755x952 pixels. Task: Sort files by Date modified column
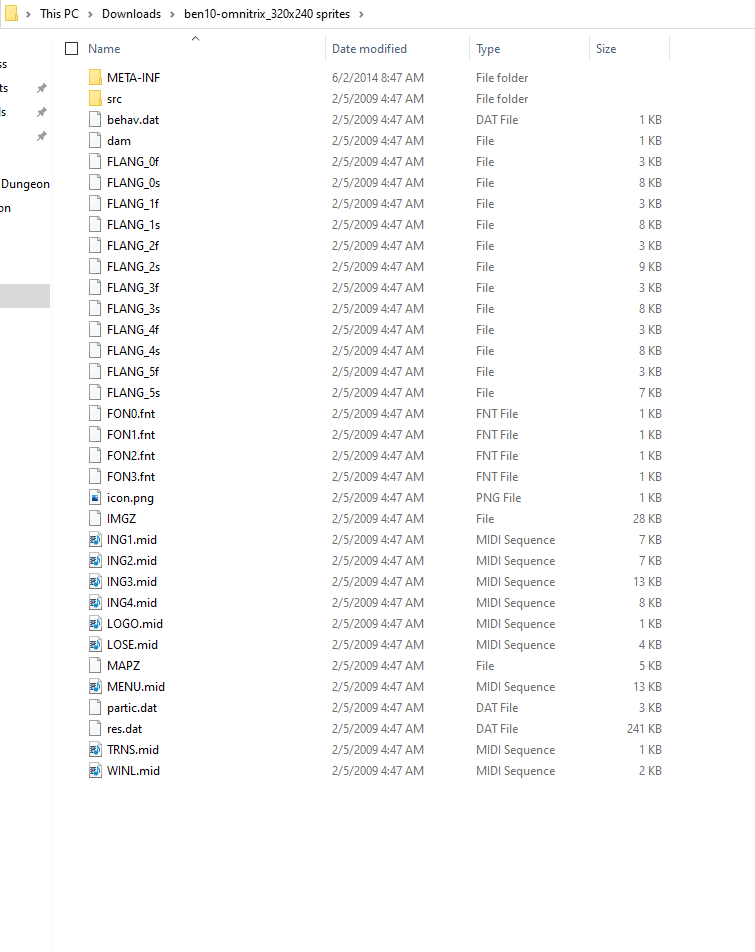pyautogui.click(x=369, y=49)
